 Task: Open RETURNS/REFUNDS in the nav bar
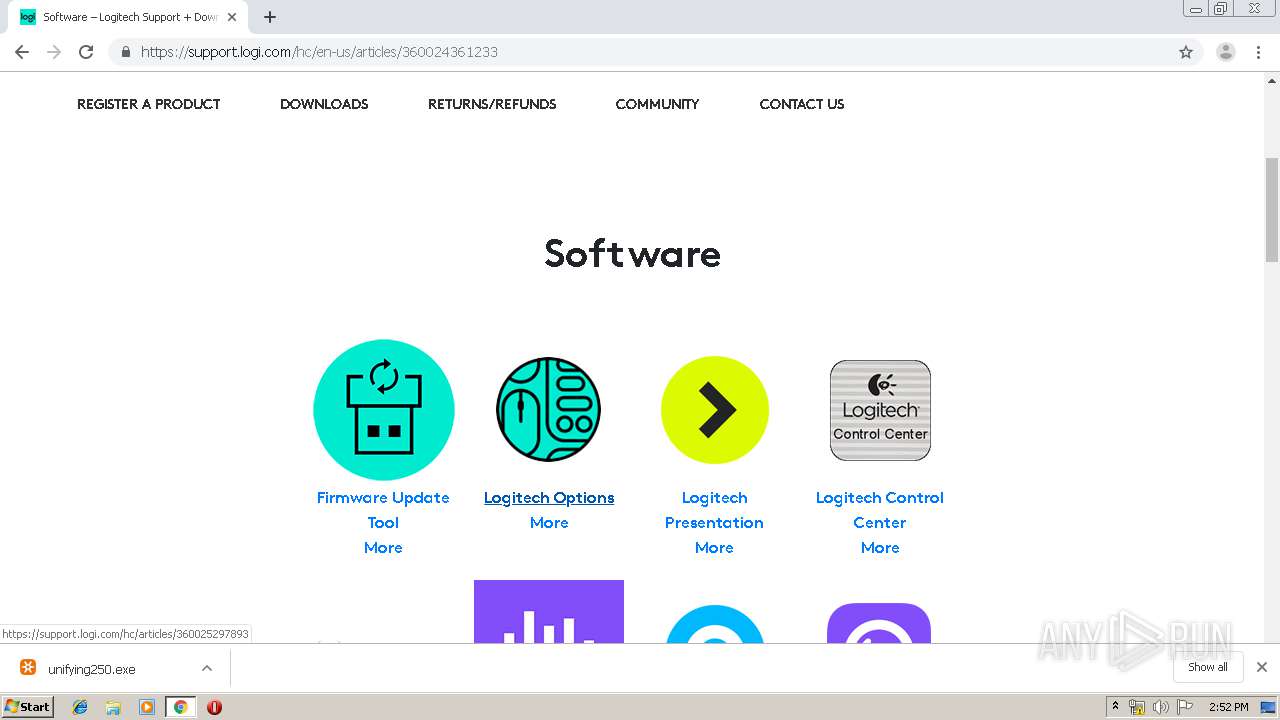[492, 104]
